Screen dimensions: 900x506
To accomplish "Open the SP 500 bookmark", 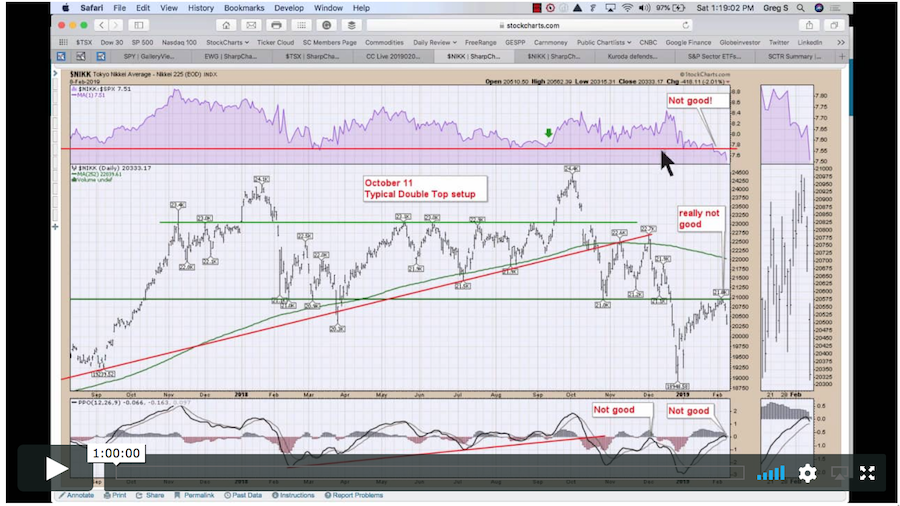I will (x=142, y=42).
